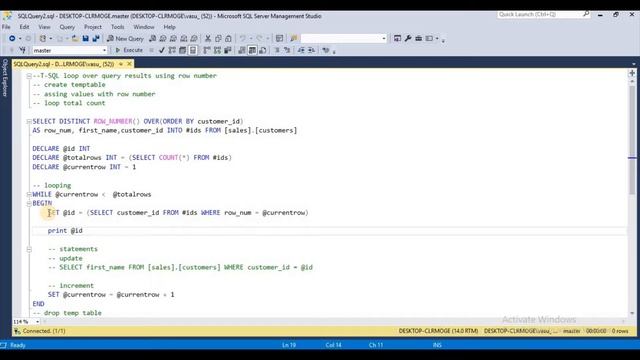This screenshot has width=640, height=360.
Task: Open the Window menu
Action: click(x=144, y=27)
